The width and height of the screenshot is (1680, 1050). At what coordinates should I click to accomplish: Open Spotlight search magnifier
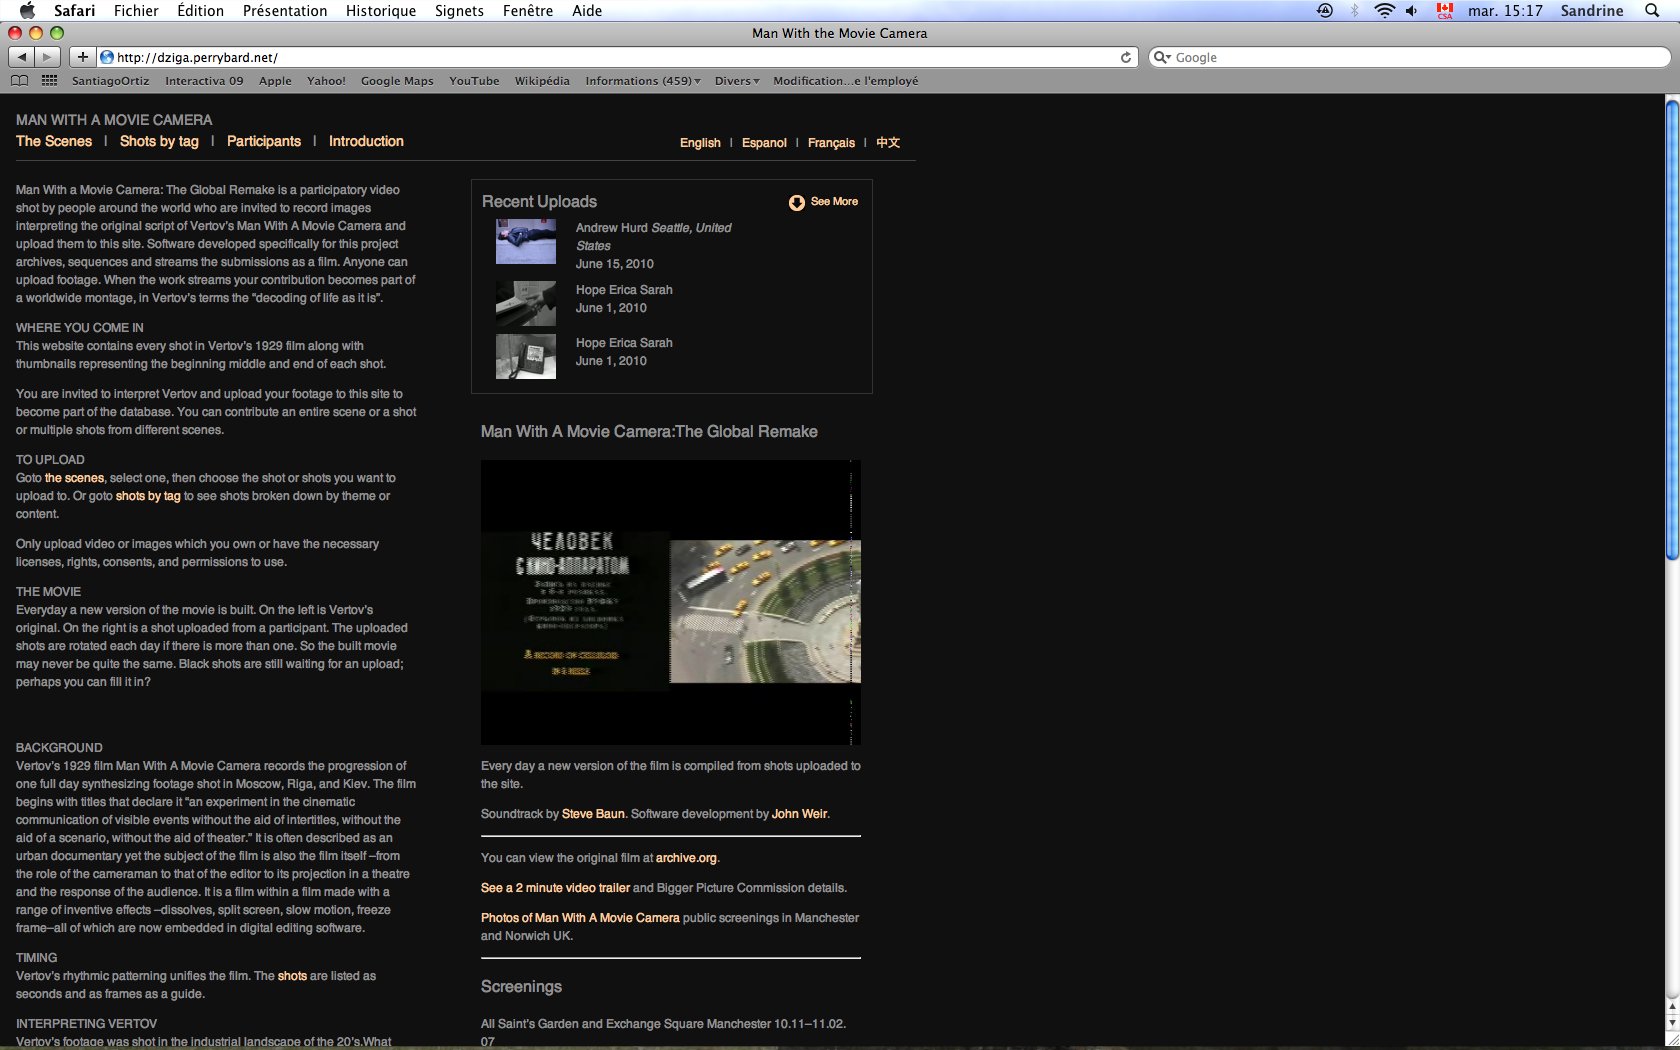pos(1652,10)
